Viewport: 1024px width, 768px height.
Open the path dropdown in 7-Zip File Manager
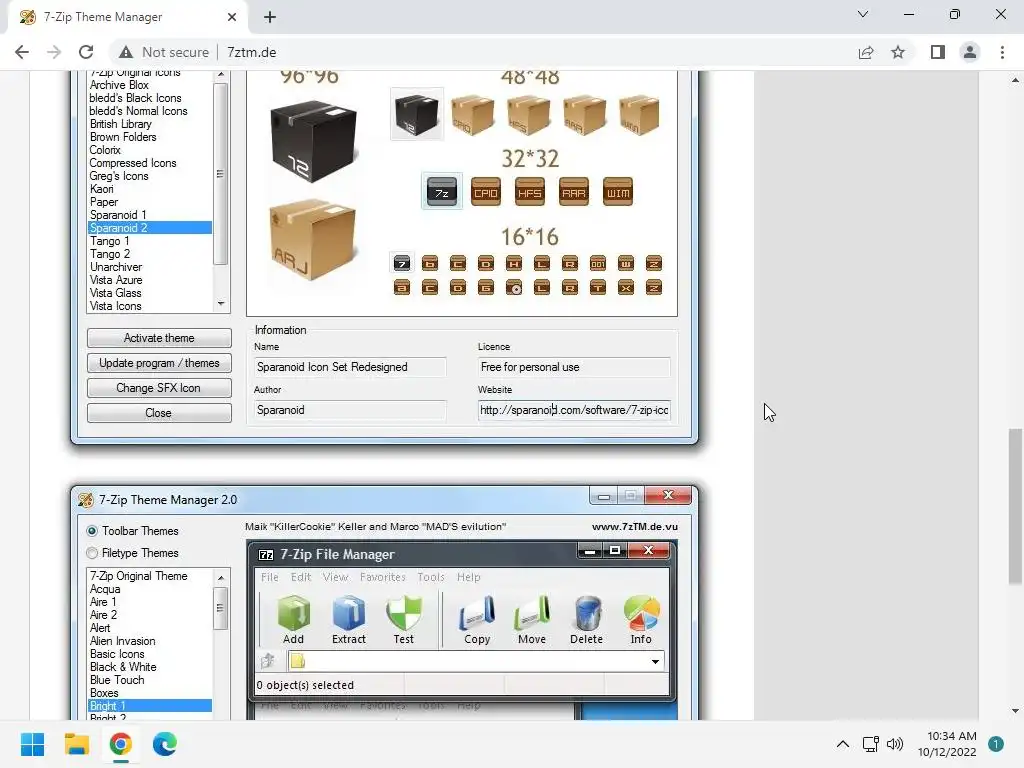click(x=655, y=662)
